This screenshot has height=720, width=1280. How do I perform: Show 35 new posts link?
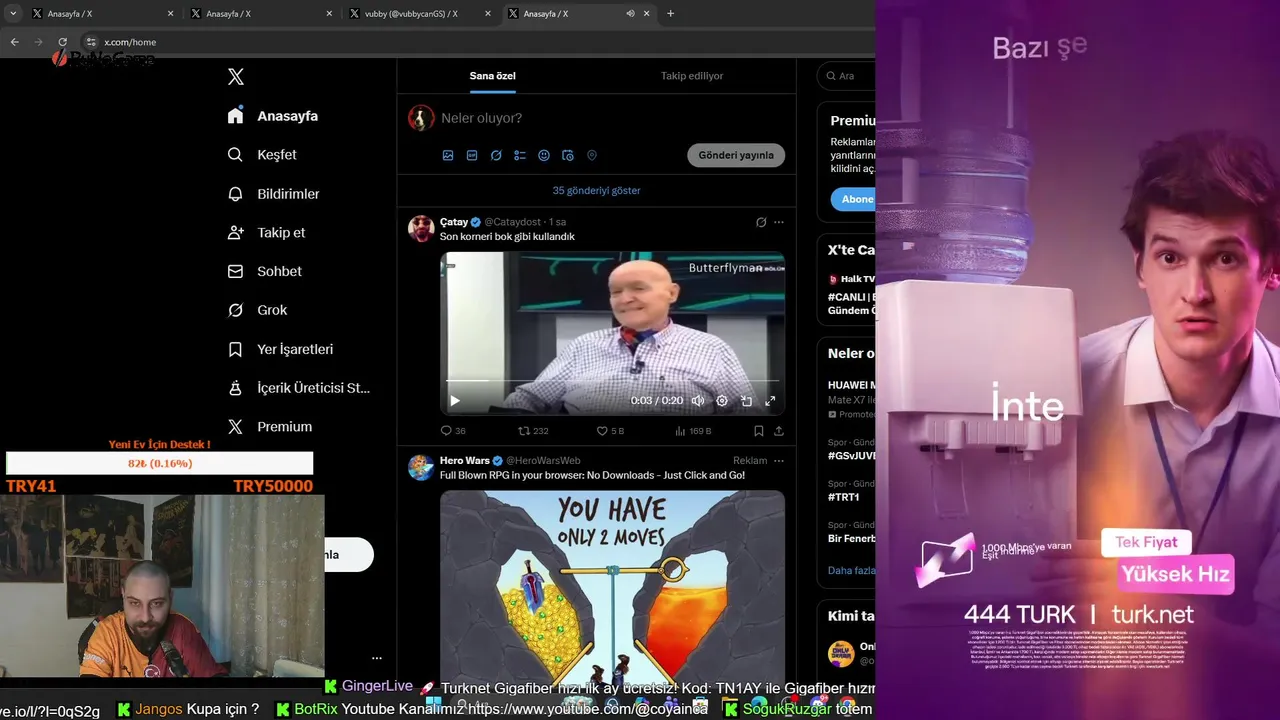point(596,190)
